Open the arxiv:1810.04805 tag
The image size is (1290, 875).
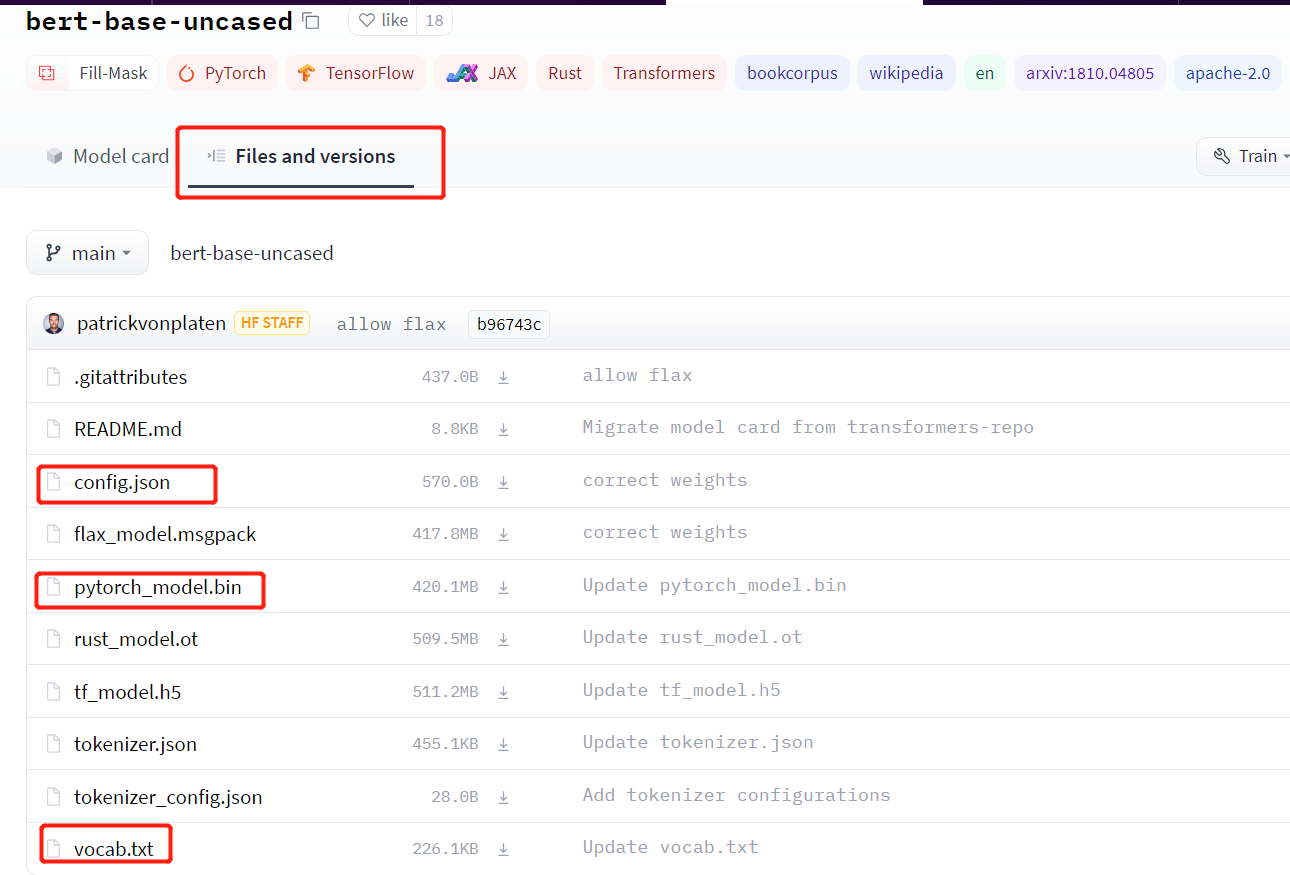click(1090, 73)
